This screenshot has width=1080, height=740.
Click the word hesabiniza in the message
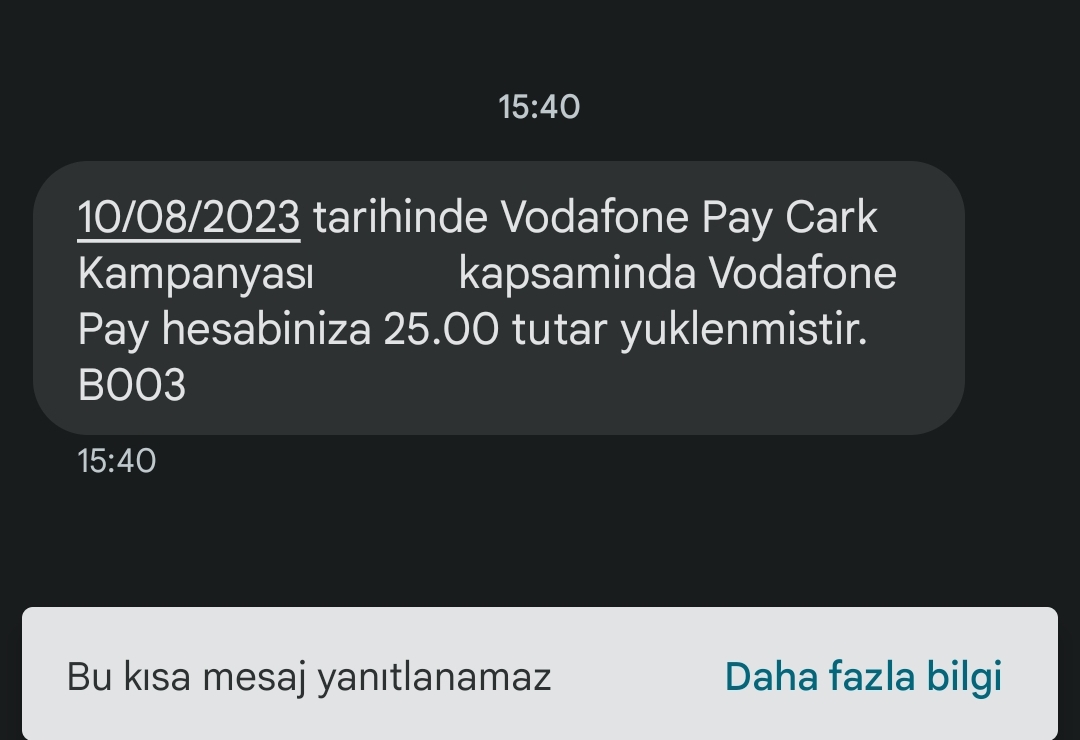coord(267,329)
